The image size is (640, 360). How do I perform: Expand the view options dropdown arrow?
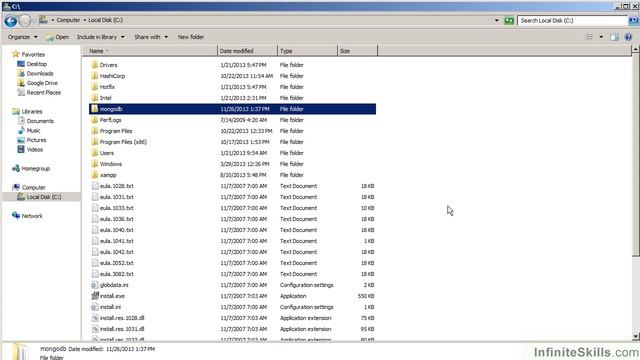tap(601, 37)
